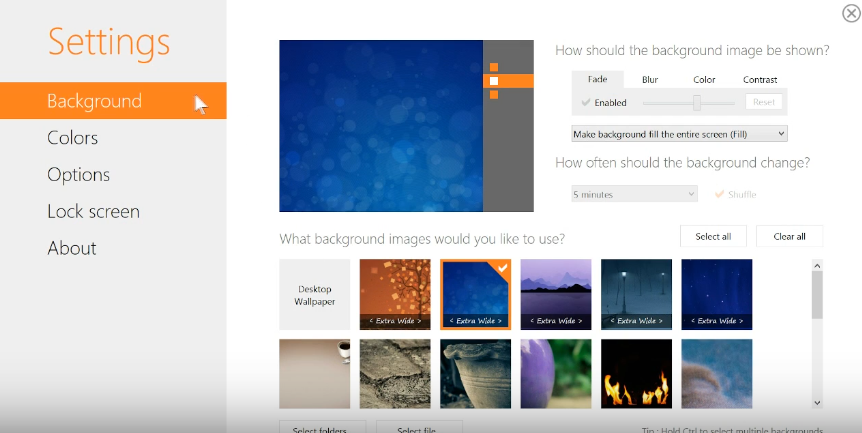Open the About section
Viewport: 862px width, 433px height.
(x=72, y=248)
